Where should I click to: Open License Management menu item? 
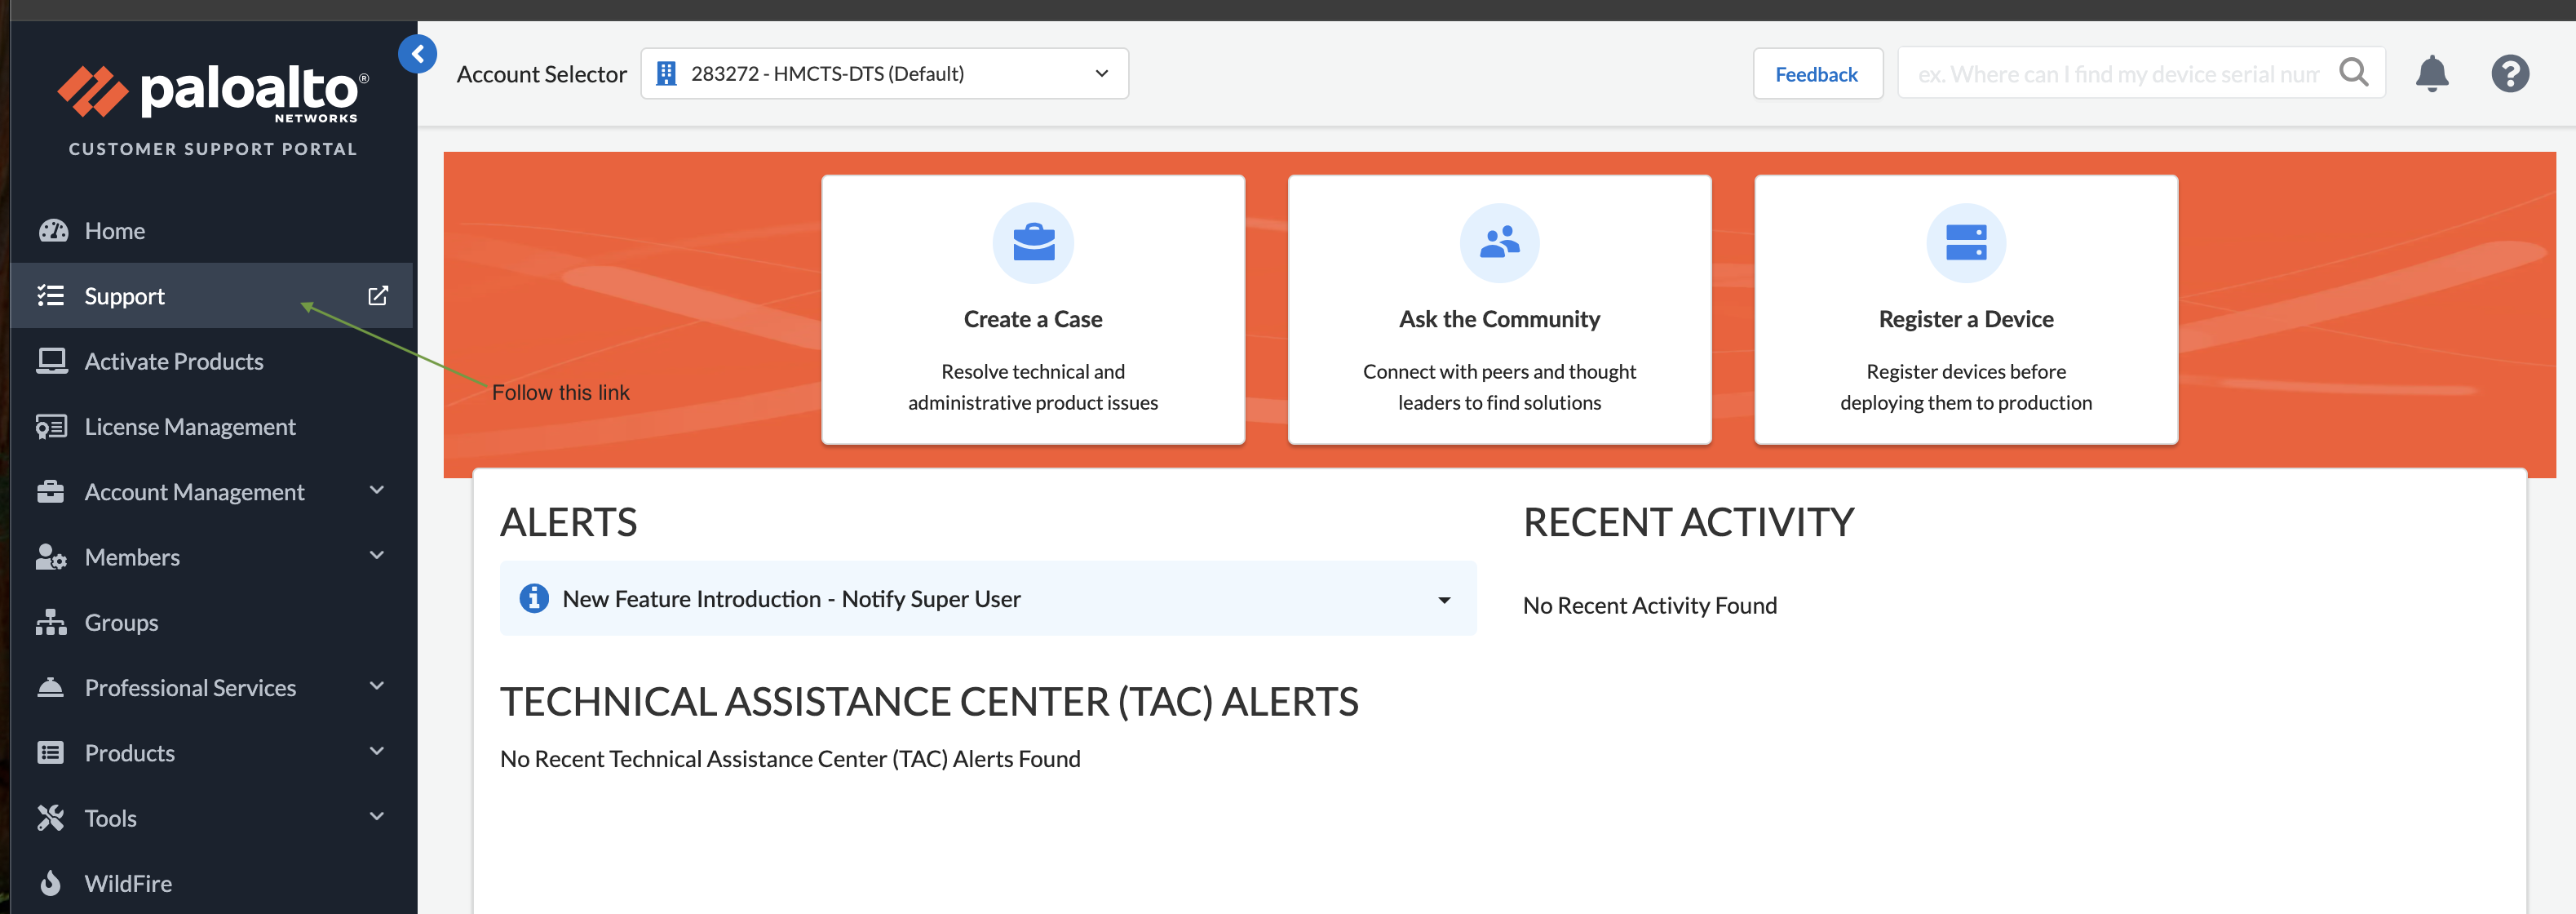coord(212,427)
